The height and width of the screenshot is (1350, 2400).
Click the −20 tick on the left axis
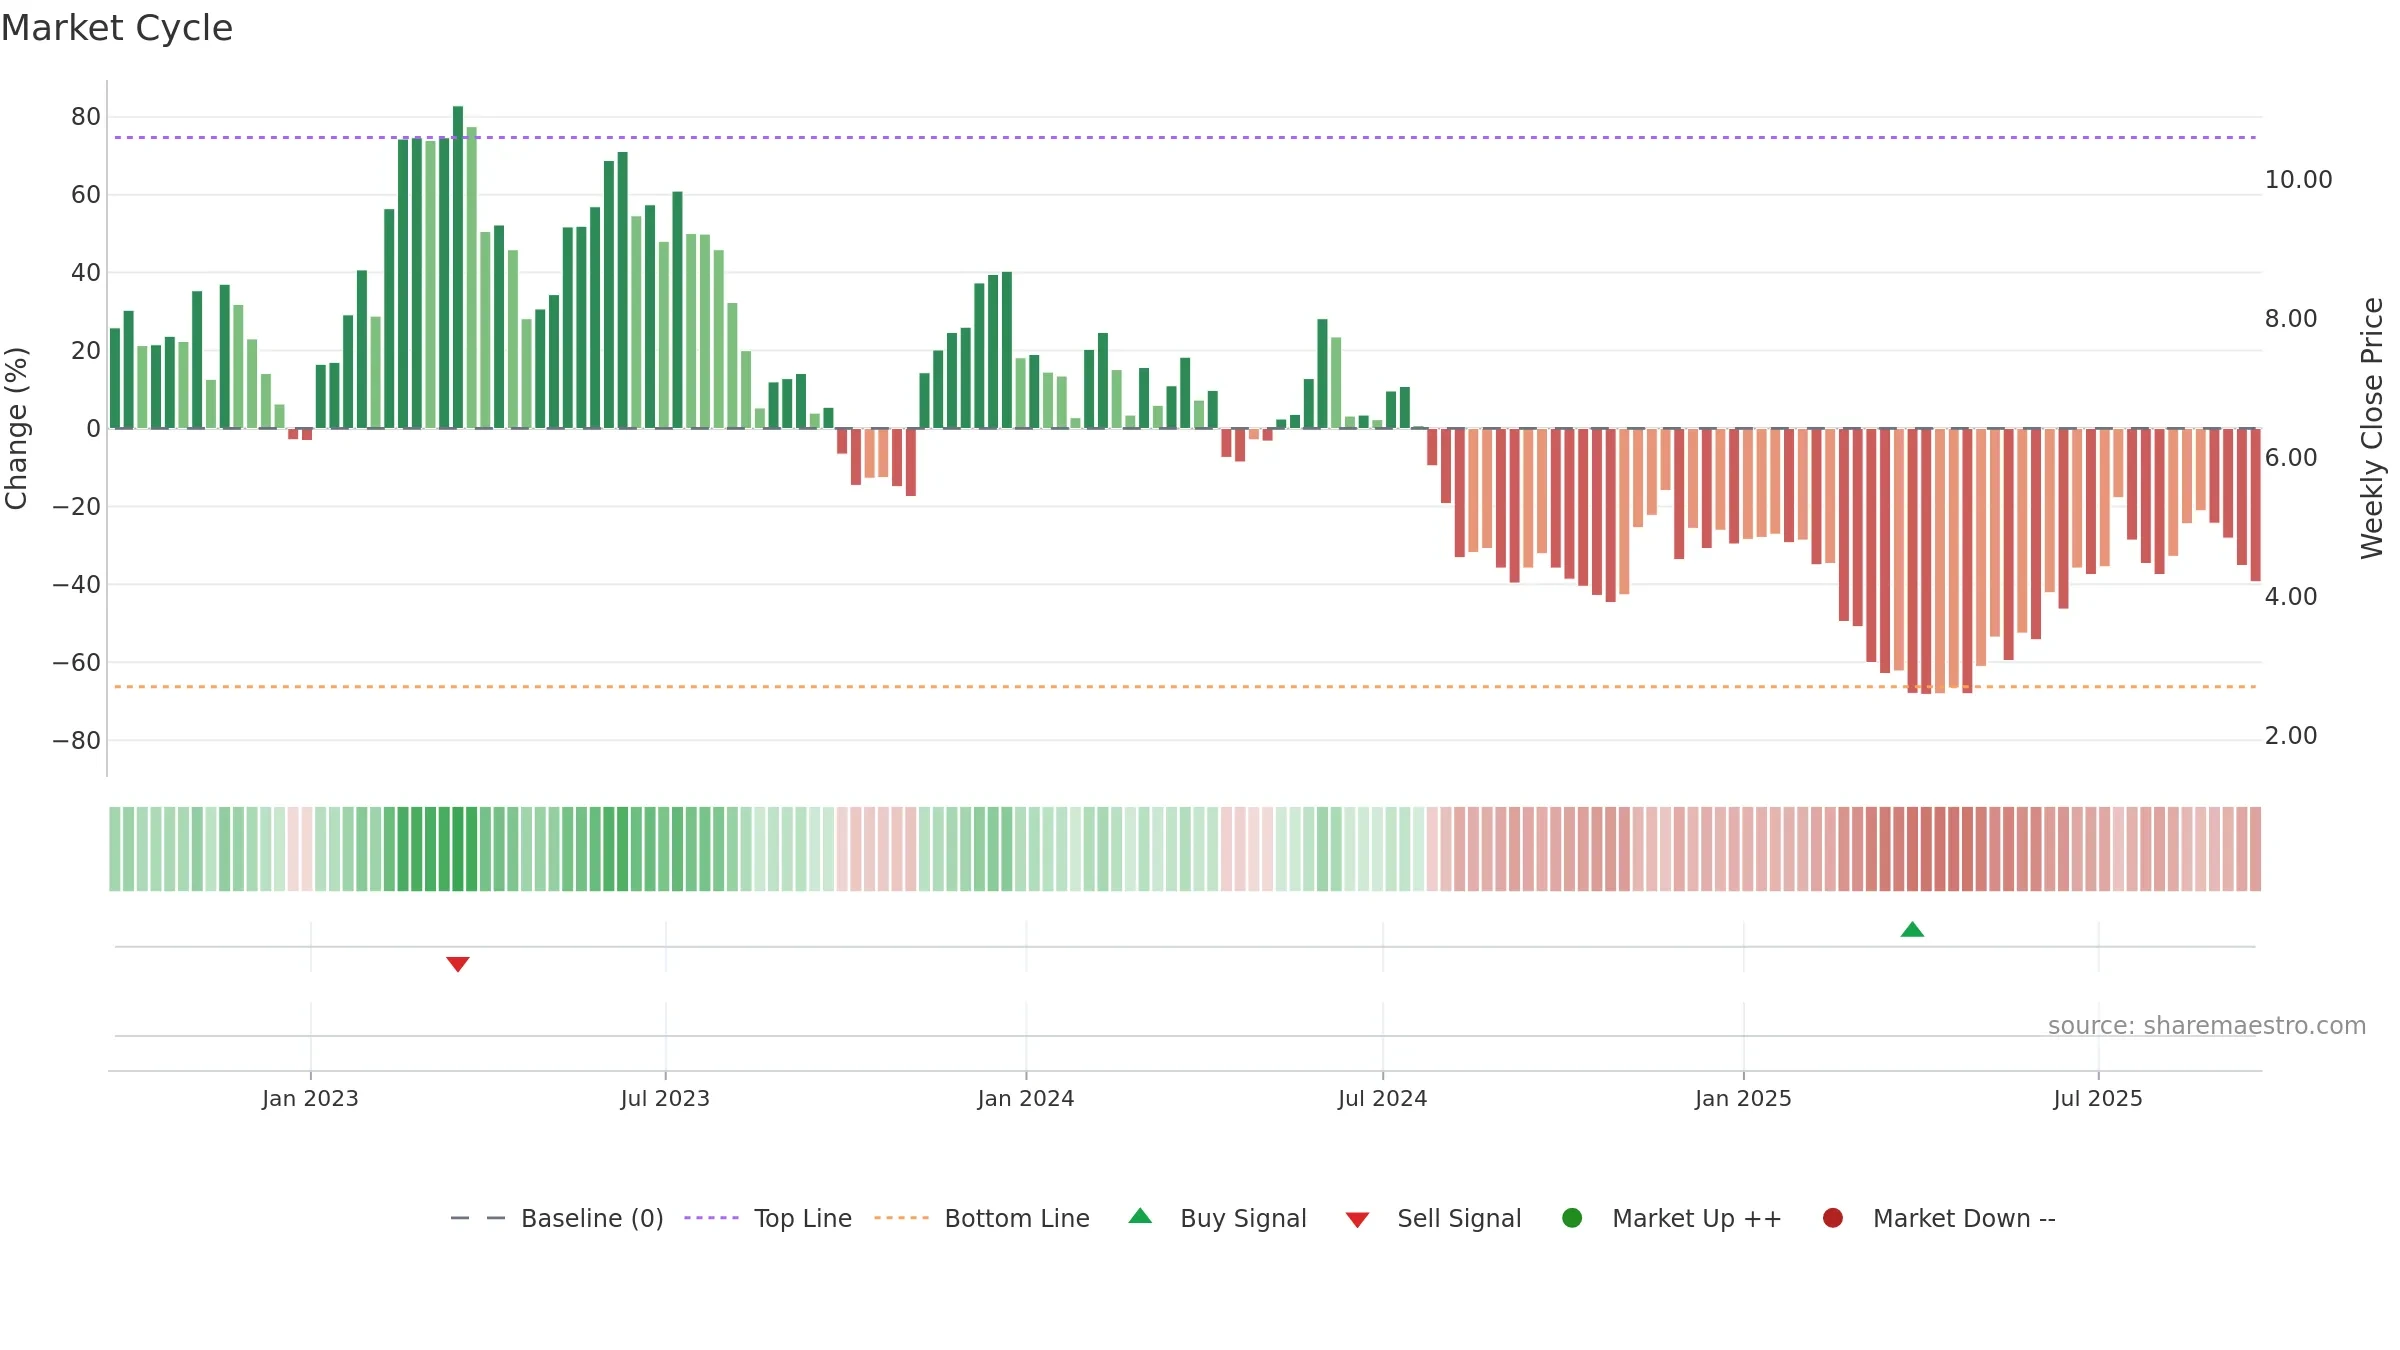77,507
